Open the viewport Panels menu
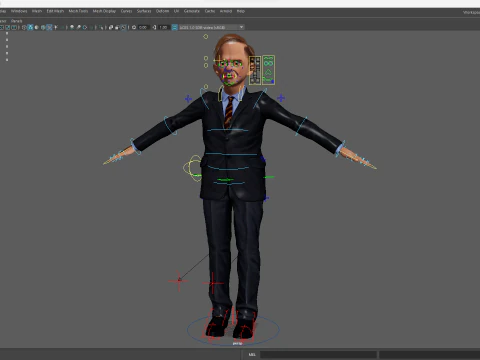This screenshot has height=360, width=480. click(16, 21)
